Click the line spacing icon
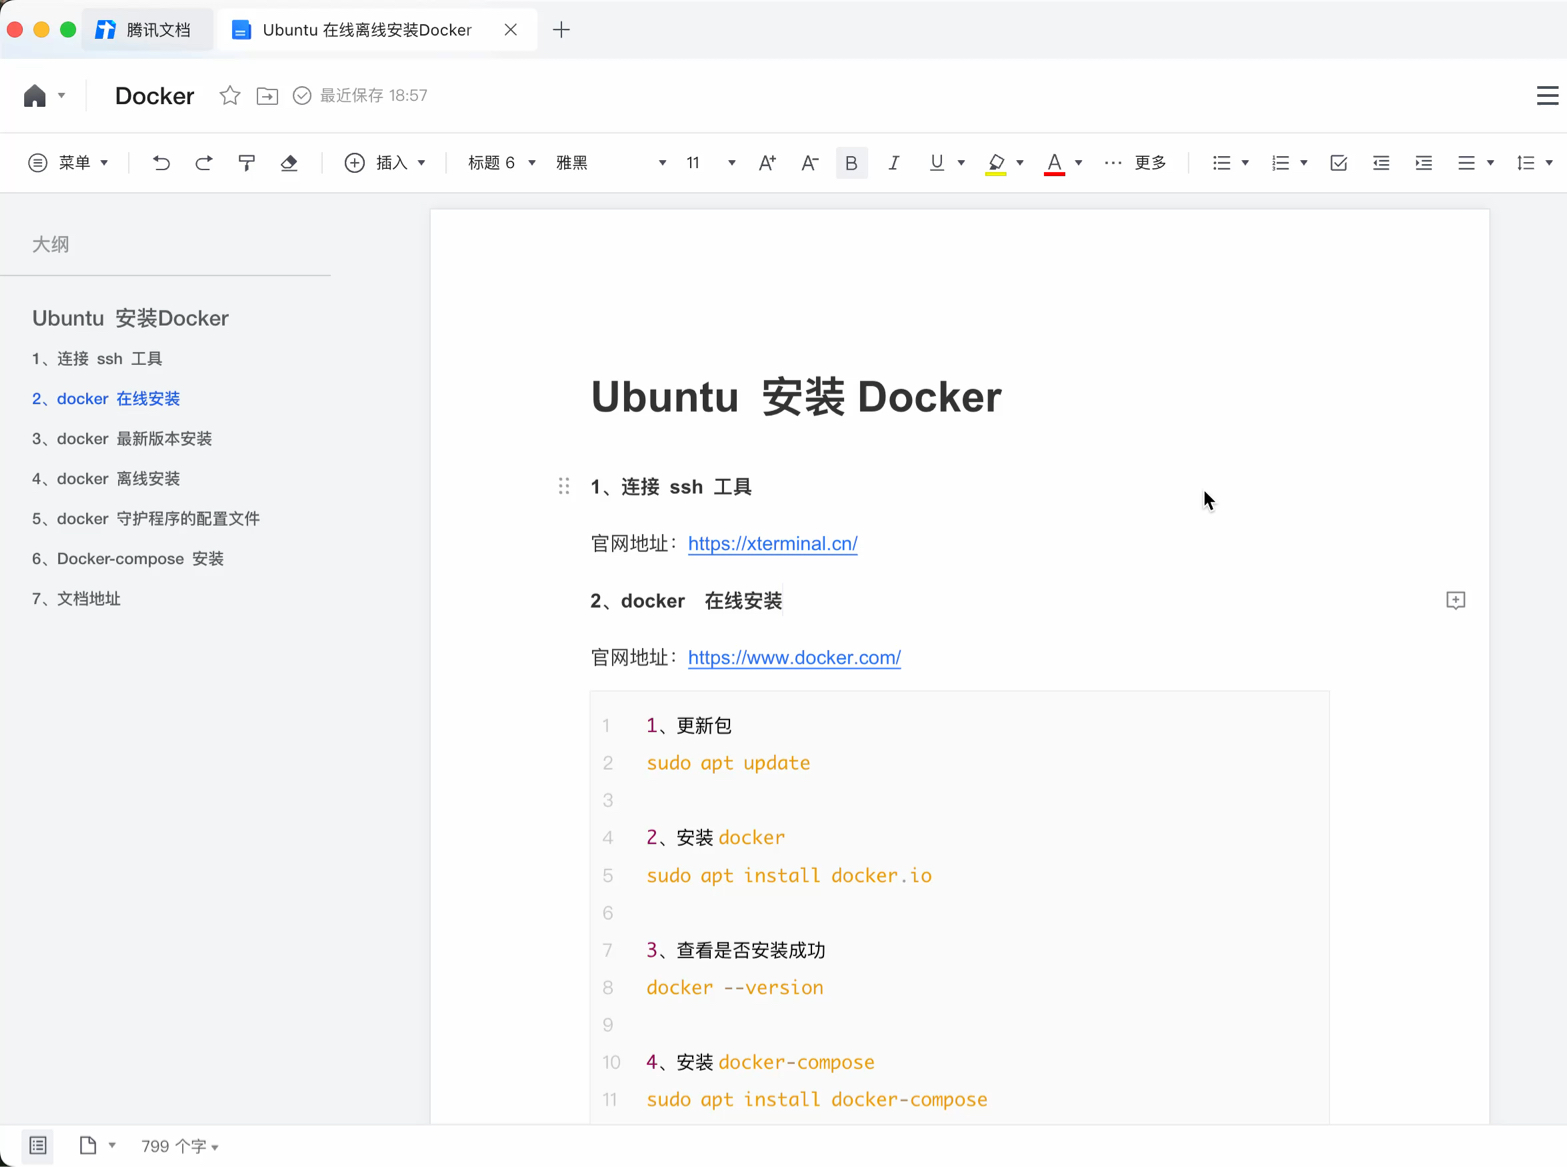 [x=1525, y=163]
